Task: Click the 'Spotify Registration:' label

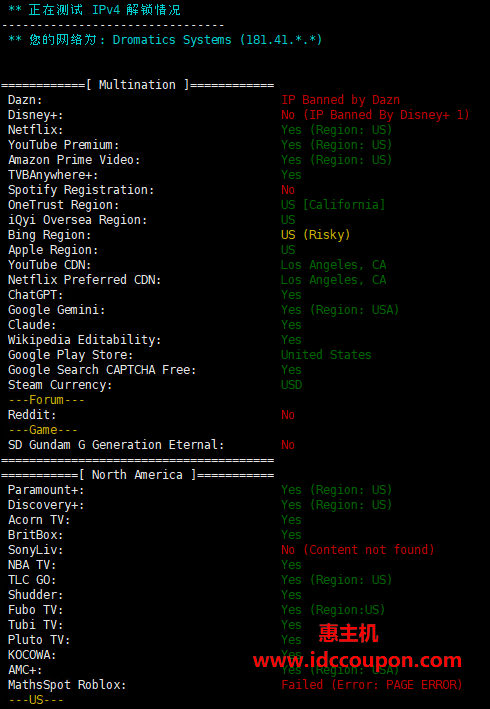Action: pyautogui.click(x=81, y=190)
